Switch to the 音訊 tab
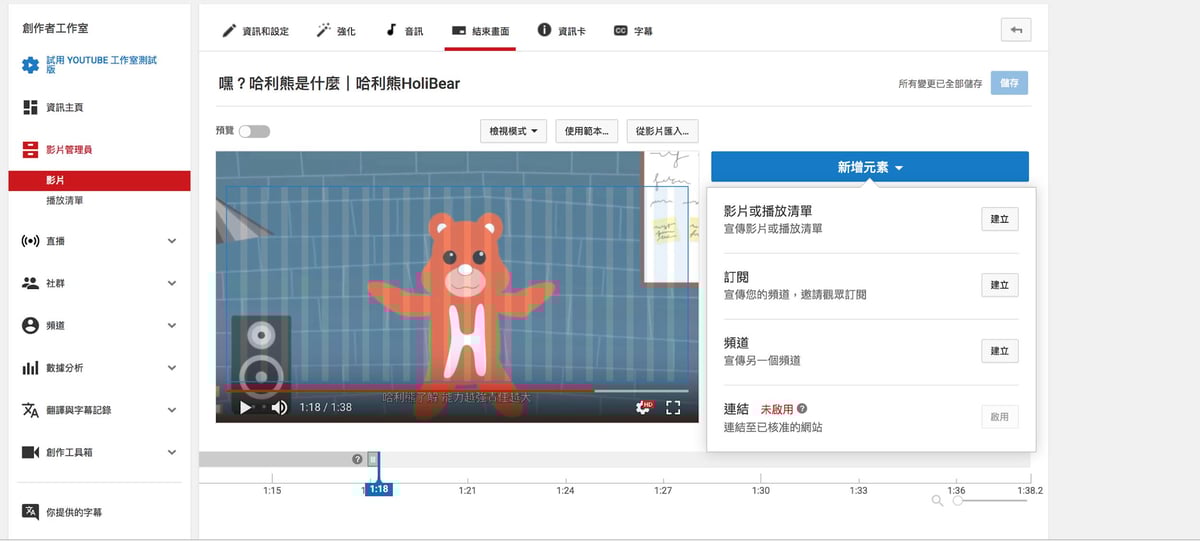 click(x=404, y=31)
